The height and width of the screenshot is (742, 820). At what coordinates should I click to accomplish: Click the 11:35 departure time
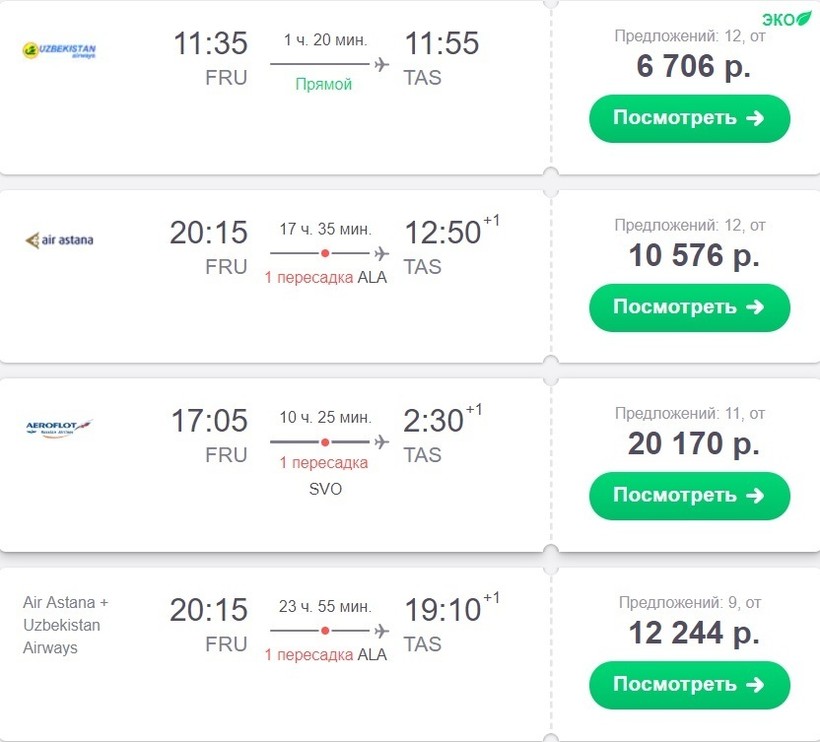(x=210, y=44)
